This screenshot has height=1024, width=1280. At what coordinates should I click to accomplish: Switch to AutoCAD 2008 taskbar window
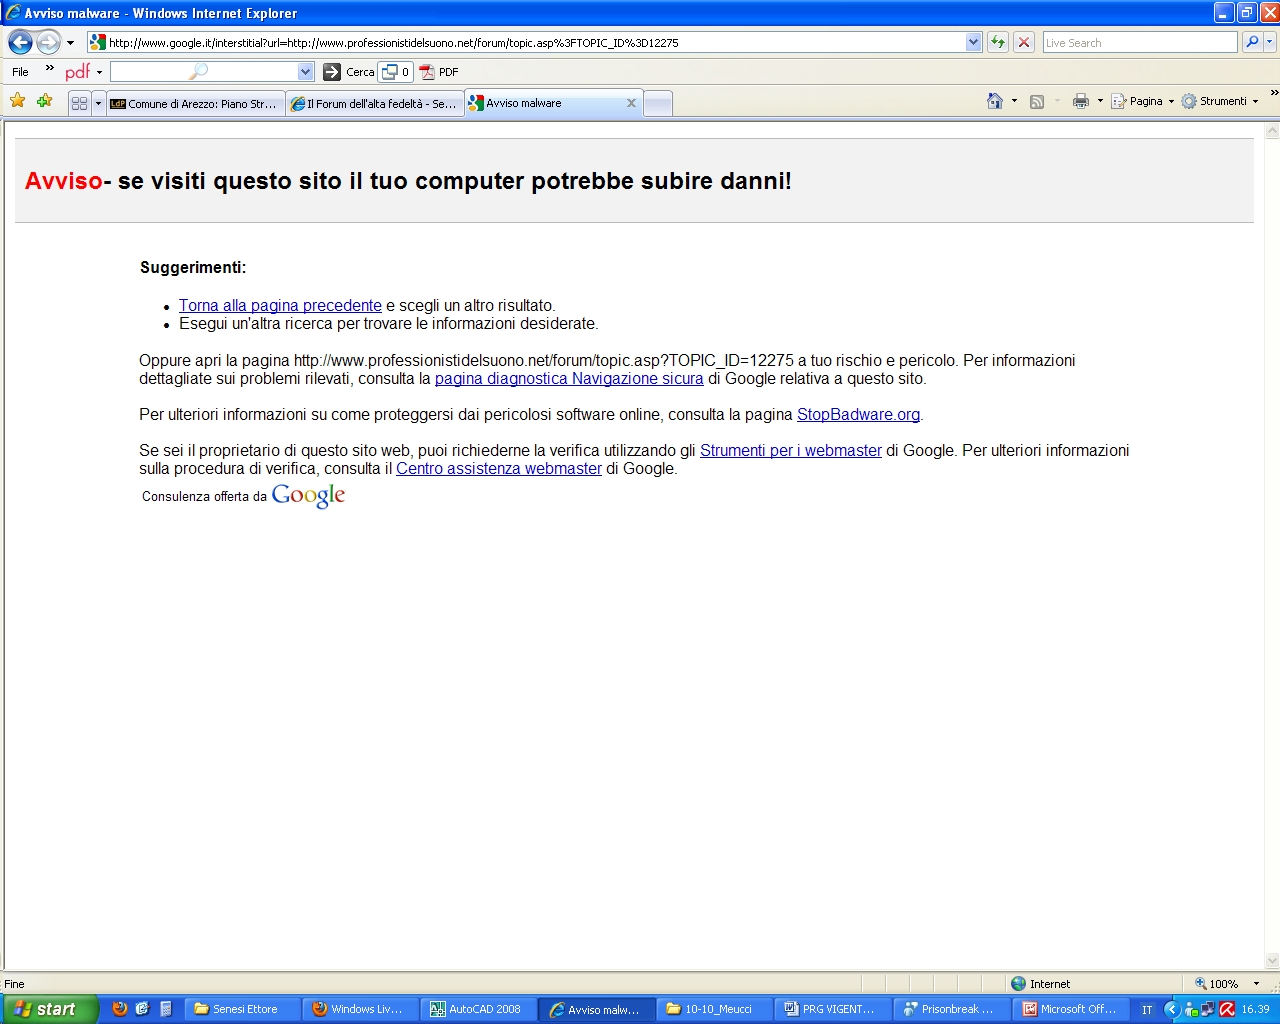(479, 1009)
